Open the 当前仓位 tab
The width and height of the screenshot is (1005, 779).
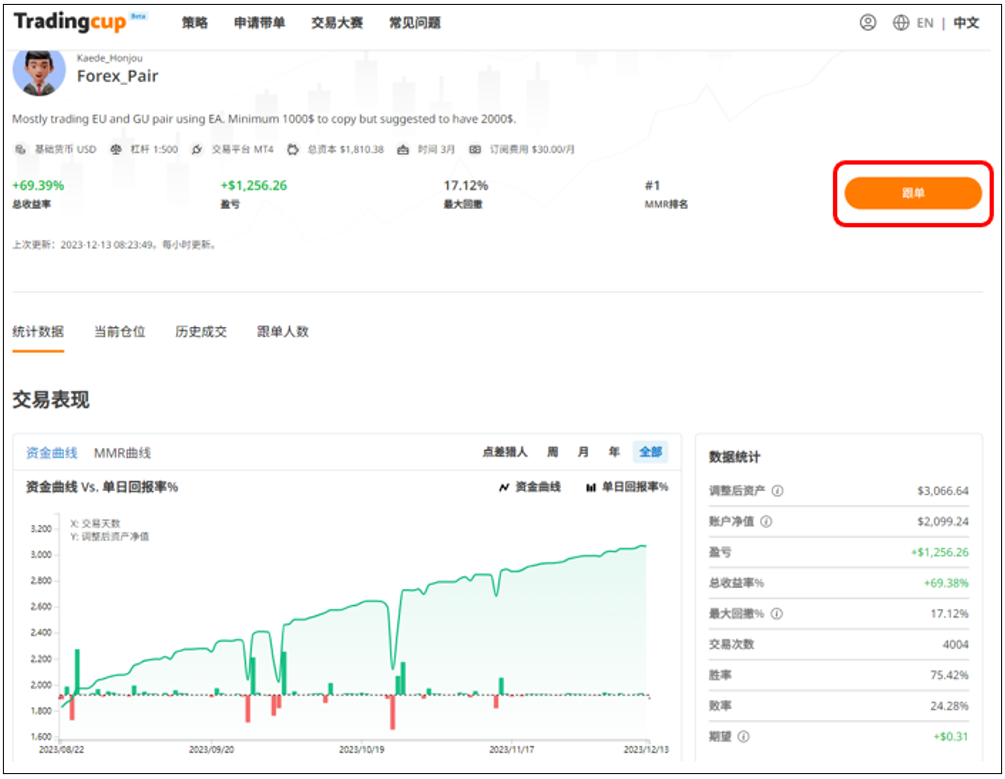click(120, 332)
